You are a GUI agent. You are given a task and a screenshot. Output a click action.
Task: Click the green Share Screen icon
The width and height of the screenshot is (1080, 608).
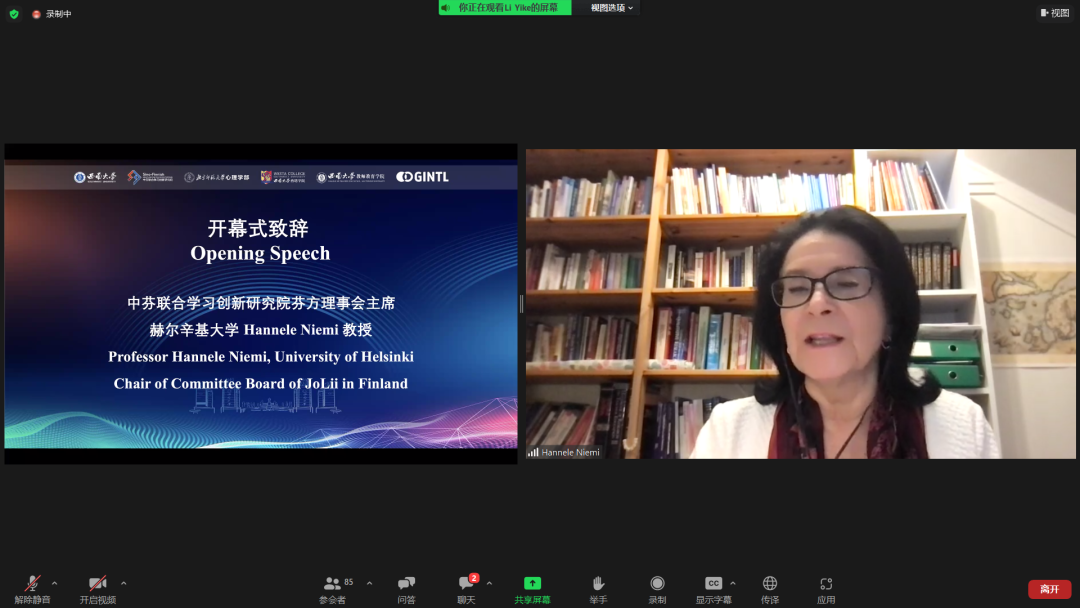532,584
